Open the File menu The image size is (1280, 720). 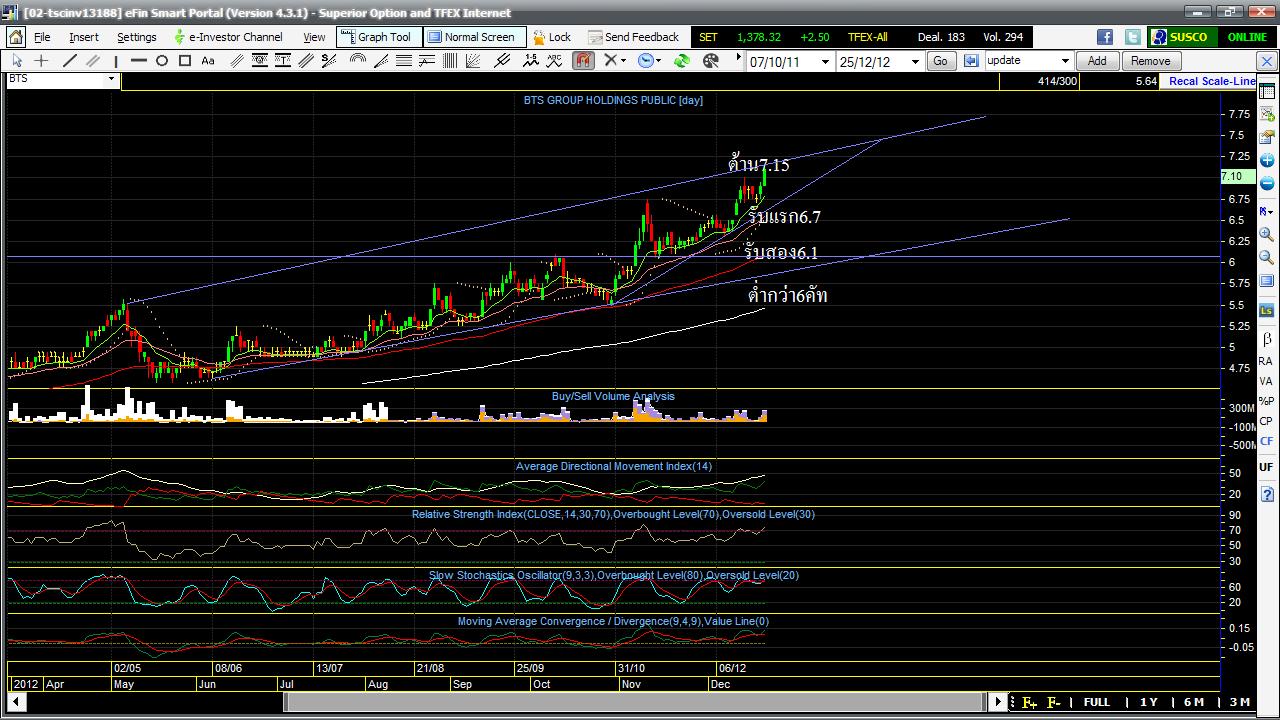pyautogui.click(x=42, y=37)
